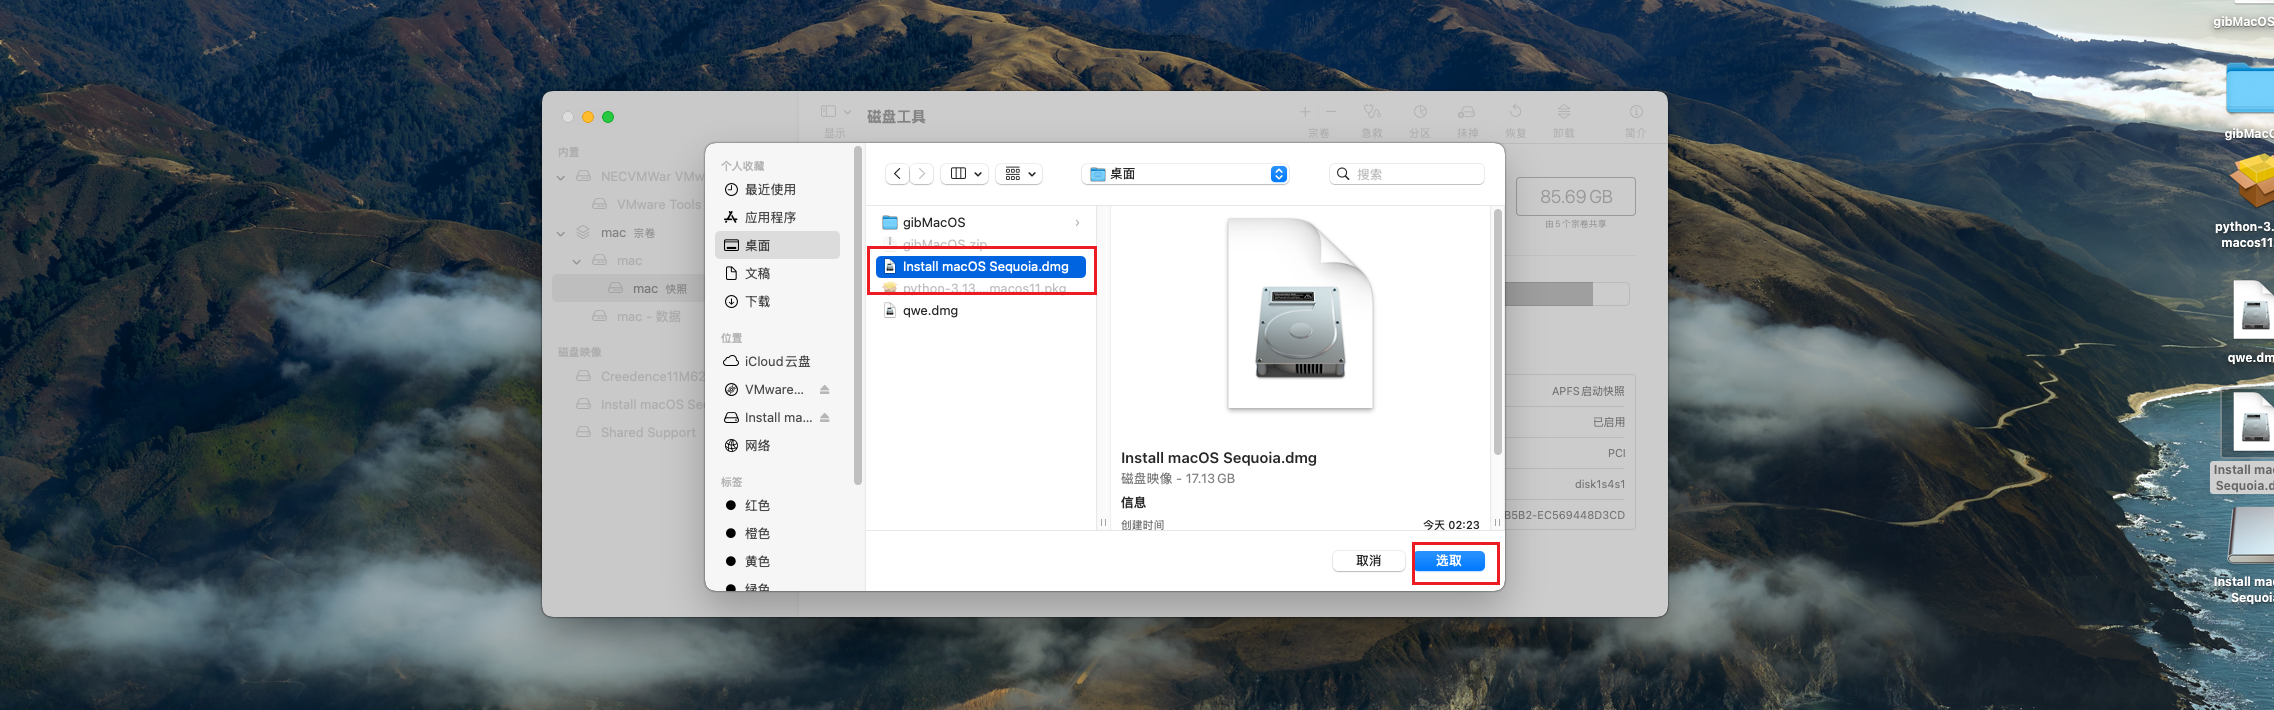Image resolution: width=2274 pixels, height=710 pixels.
Task: Open the VMware... volume in the sidebar
Action: pyautogui.click(x=765, y=389)
